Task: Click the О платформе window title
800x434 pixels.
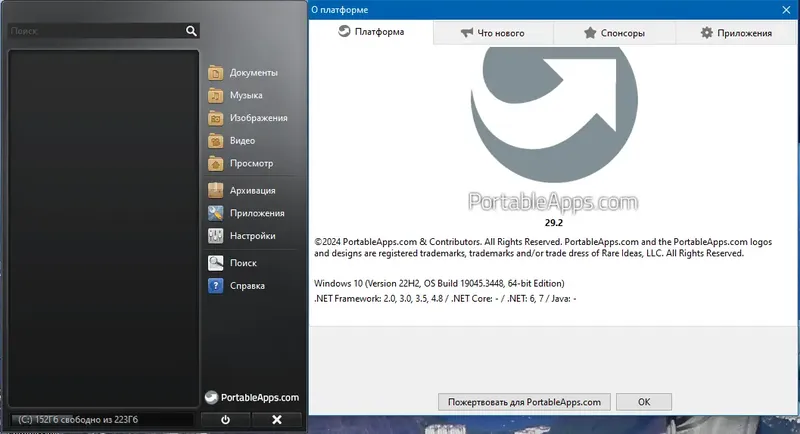Action: click(339, 10)
